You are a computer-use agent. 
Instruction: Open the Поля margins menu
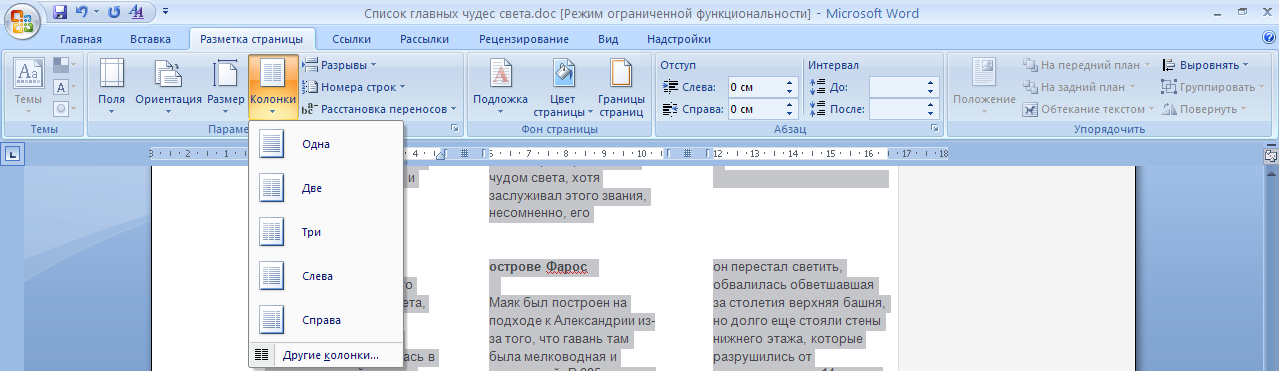(x=111, y=87)
